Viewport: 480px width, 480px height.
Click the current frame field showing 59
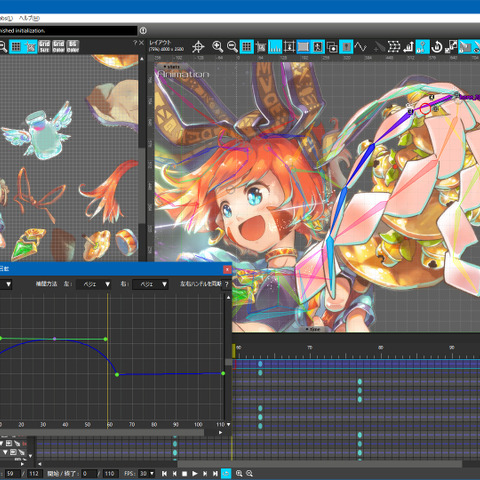[12, 474]
